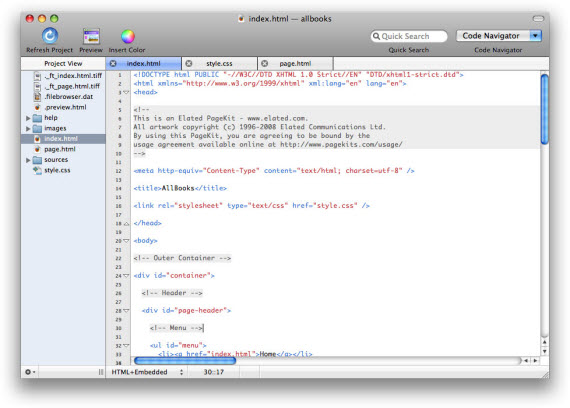Close the index.html tab
Viewport: 570px width, 408px height.
click(113, 63)
